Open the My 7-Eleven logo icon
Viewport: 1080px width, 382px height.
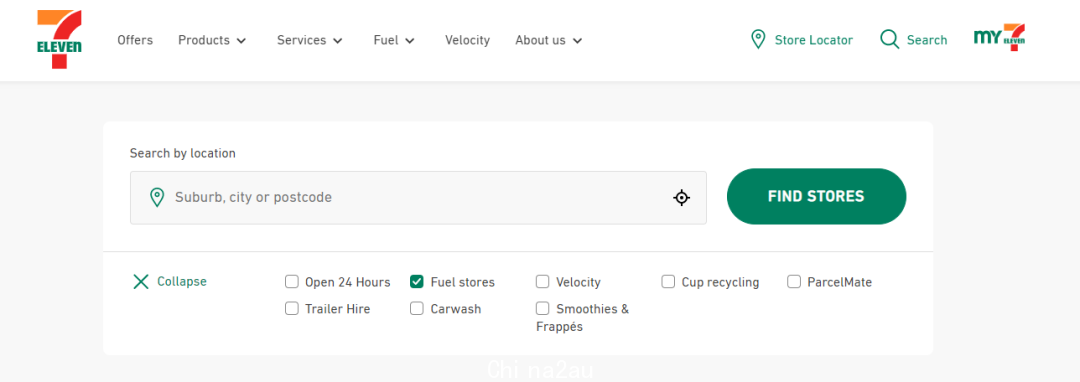coord(999,38)
